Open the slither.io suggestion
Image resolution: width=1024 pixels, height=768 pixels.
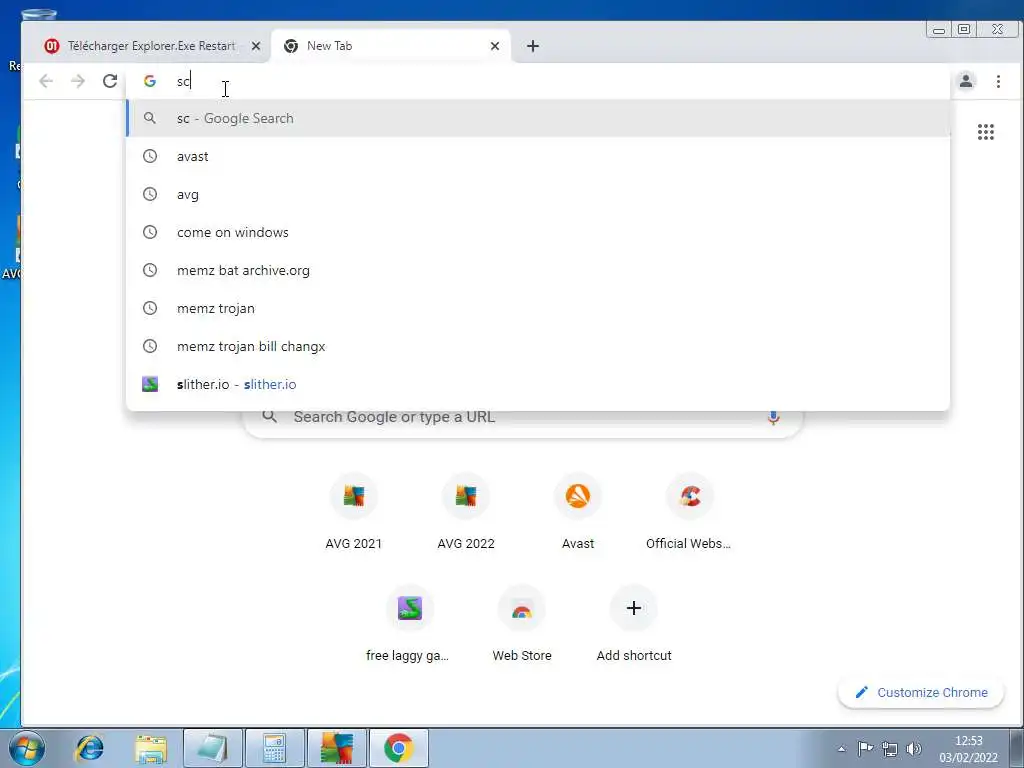[x=538, y=384]
